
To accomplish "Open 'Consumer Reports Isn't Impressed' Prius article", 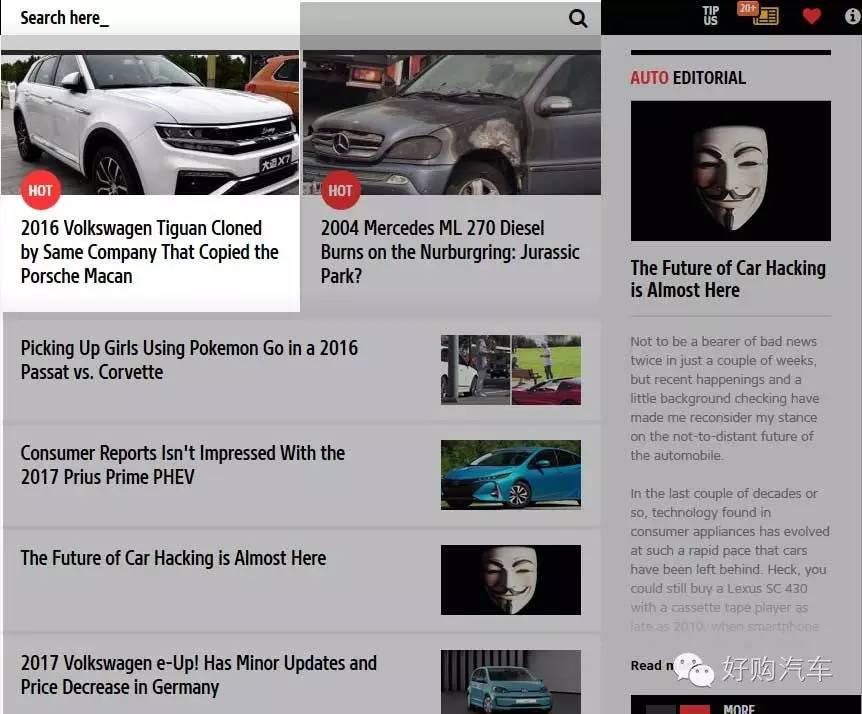I will coord(183,465).
